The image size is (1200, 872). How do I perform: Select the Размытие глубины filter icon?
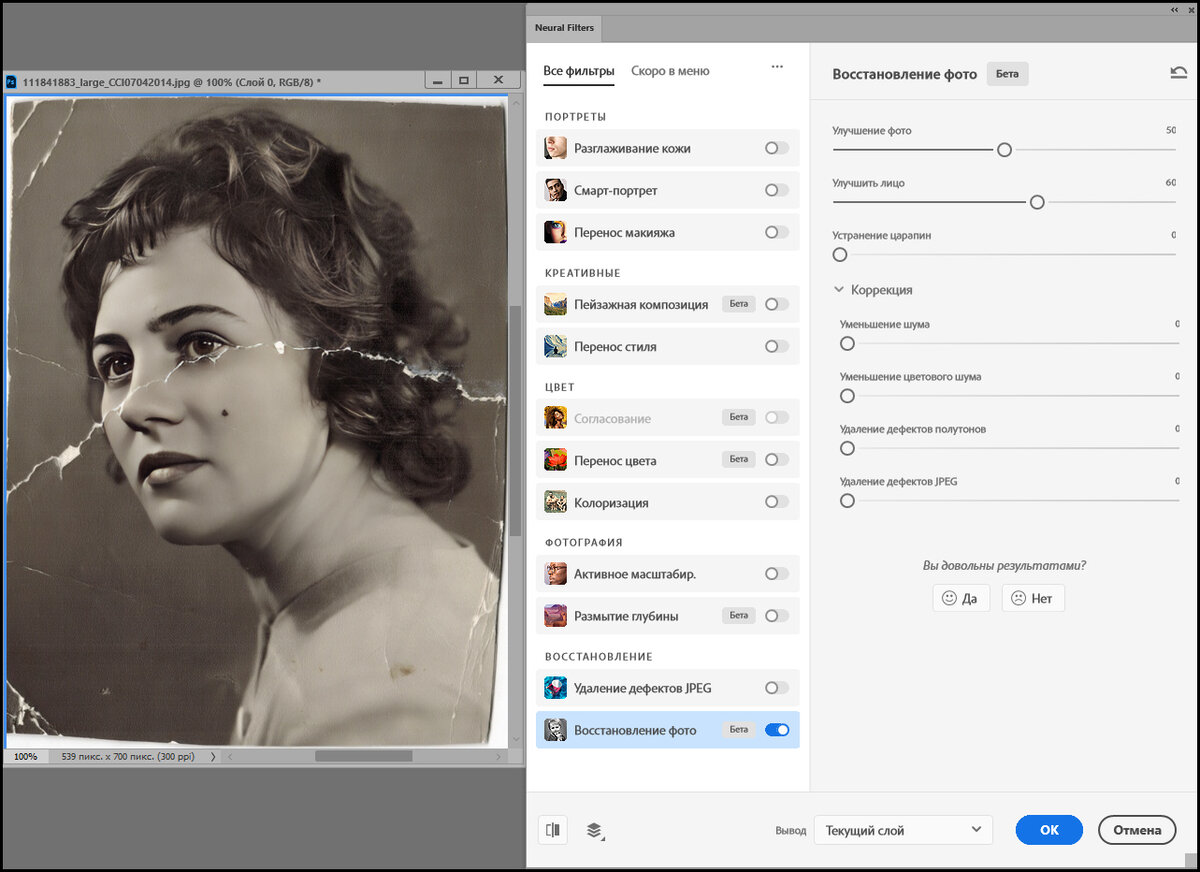click(555, 615)
